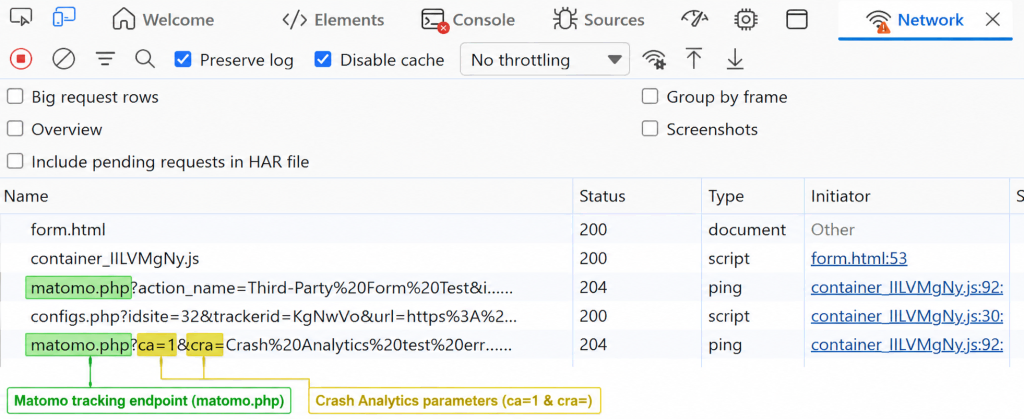Toggle device emulation icon
Screen dimensions: 1024x419
point(63,18)
